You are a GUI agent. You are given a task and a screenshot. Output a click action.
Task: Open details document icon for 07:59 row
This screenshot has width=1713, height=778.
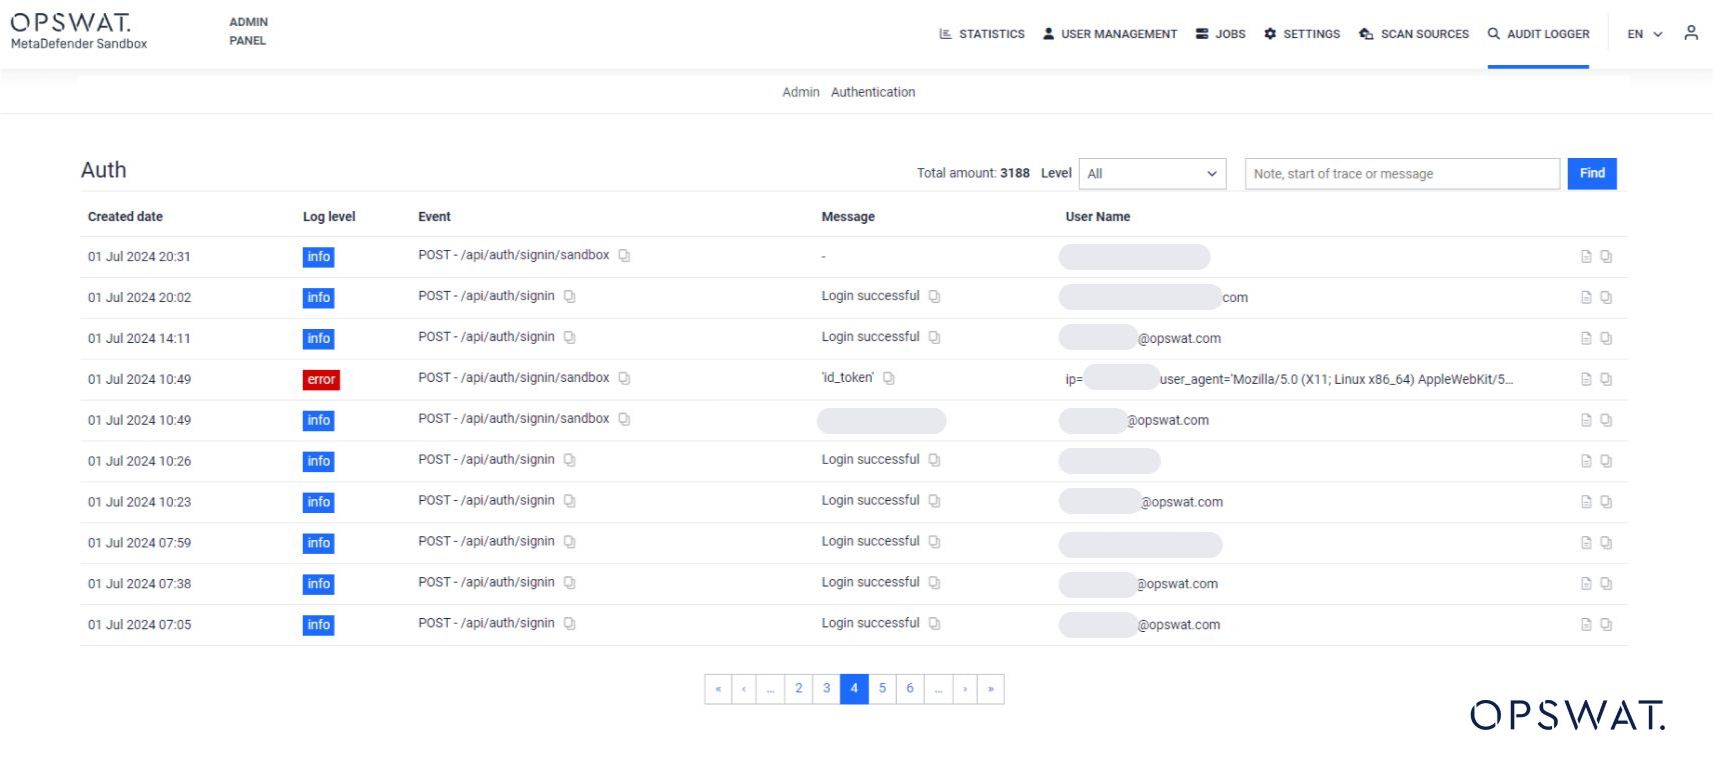(x=1586, y=543)
